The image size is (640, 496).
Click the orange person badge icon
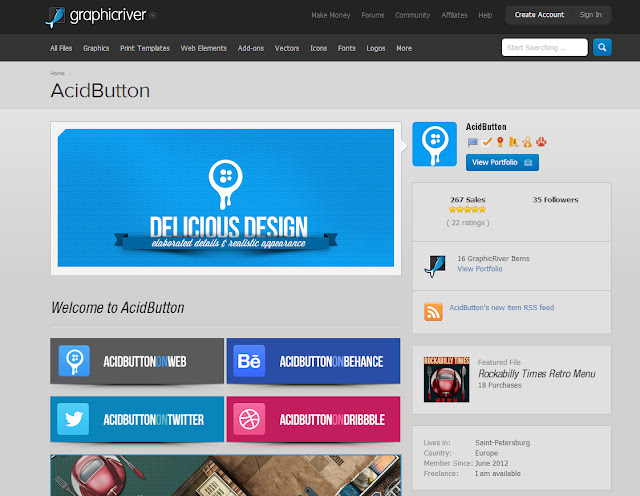[x=527, y=142]
